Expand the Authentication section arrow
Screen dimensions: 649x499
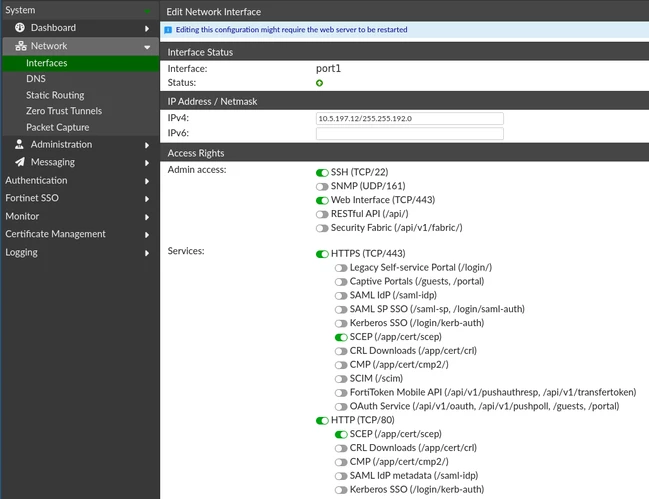147,181
